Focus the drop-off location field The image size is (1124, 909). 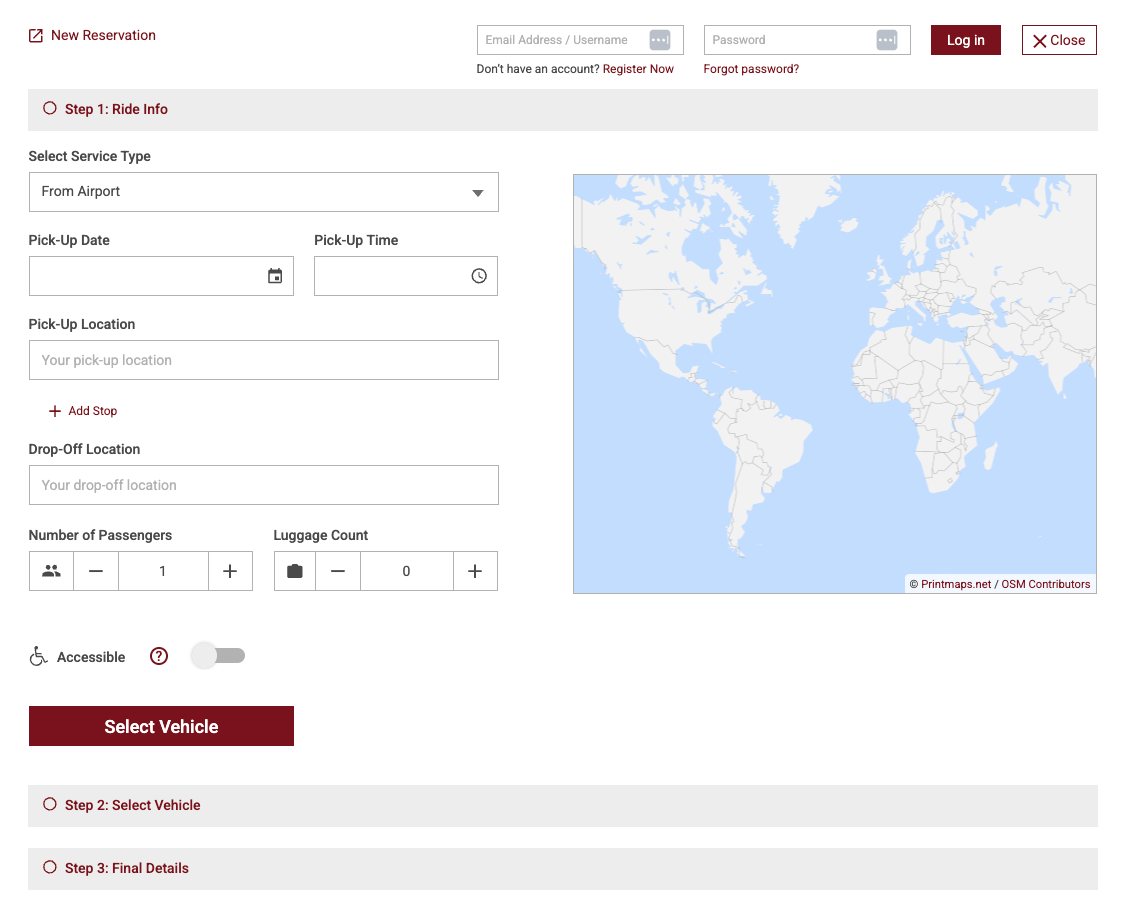(264, 485)
